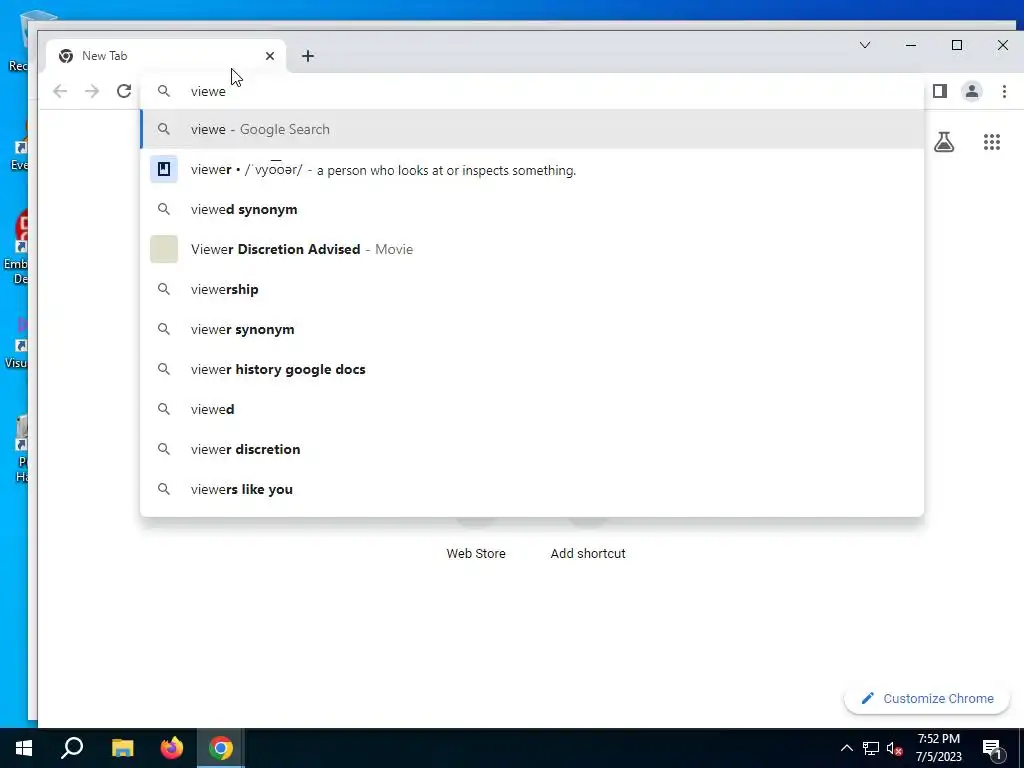Click the muted volume tray icon
This screenshot has width=1024, height=768.
pyautogui.click(x=895, y=748)
